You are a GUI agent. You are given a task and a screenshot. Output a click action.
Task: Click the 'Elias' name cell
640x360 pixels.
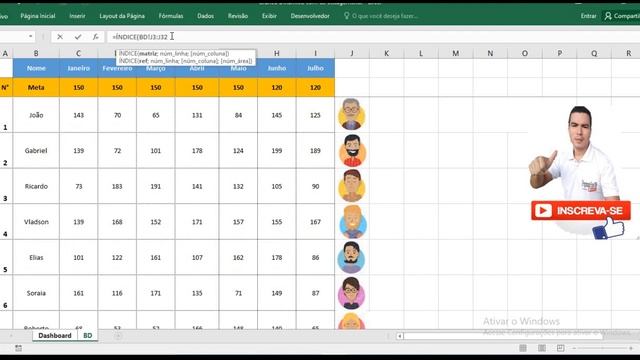click(36, 258)
